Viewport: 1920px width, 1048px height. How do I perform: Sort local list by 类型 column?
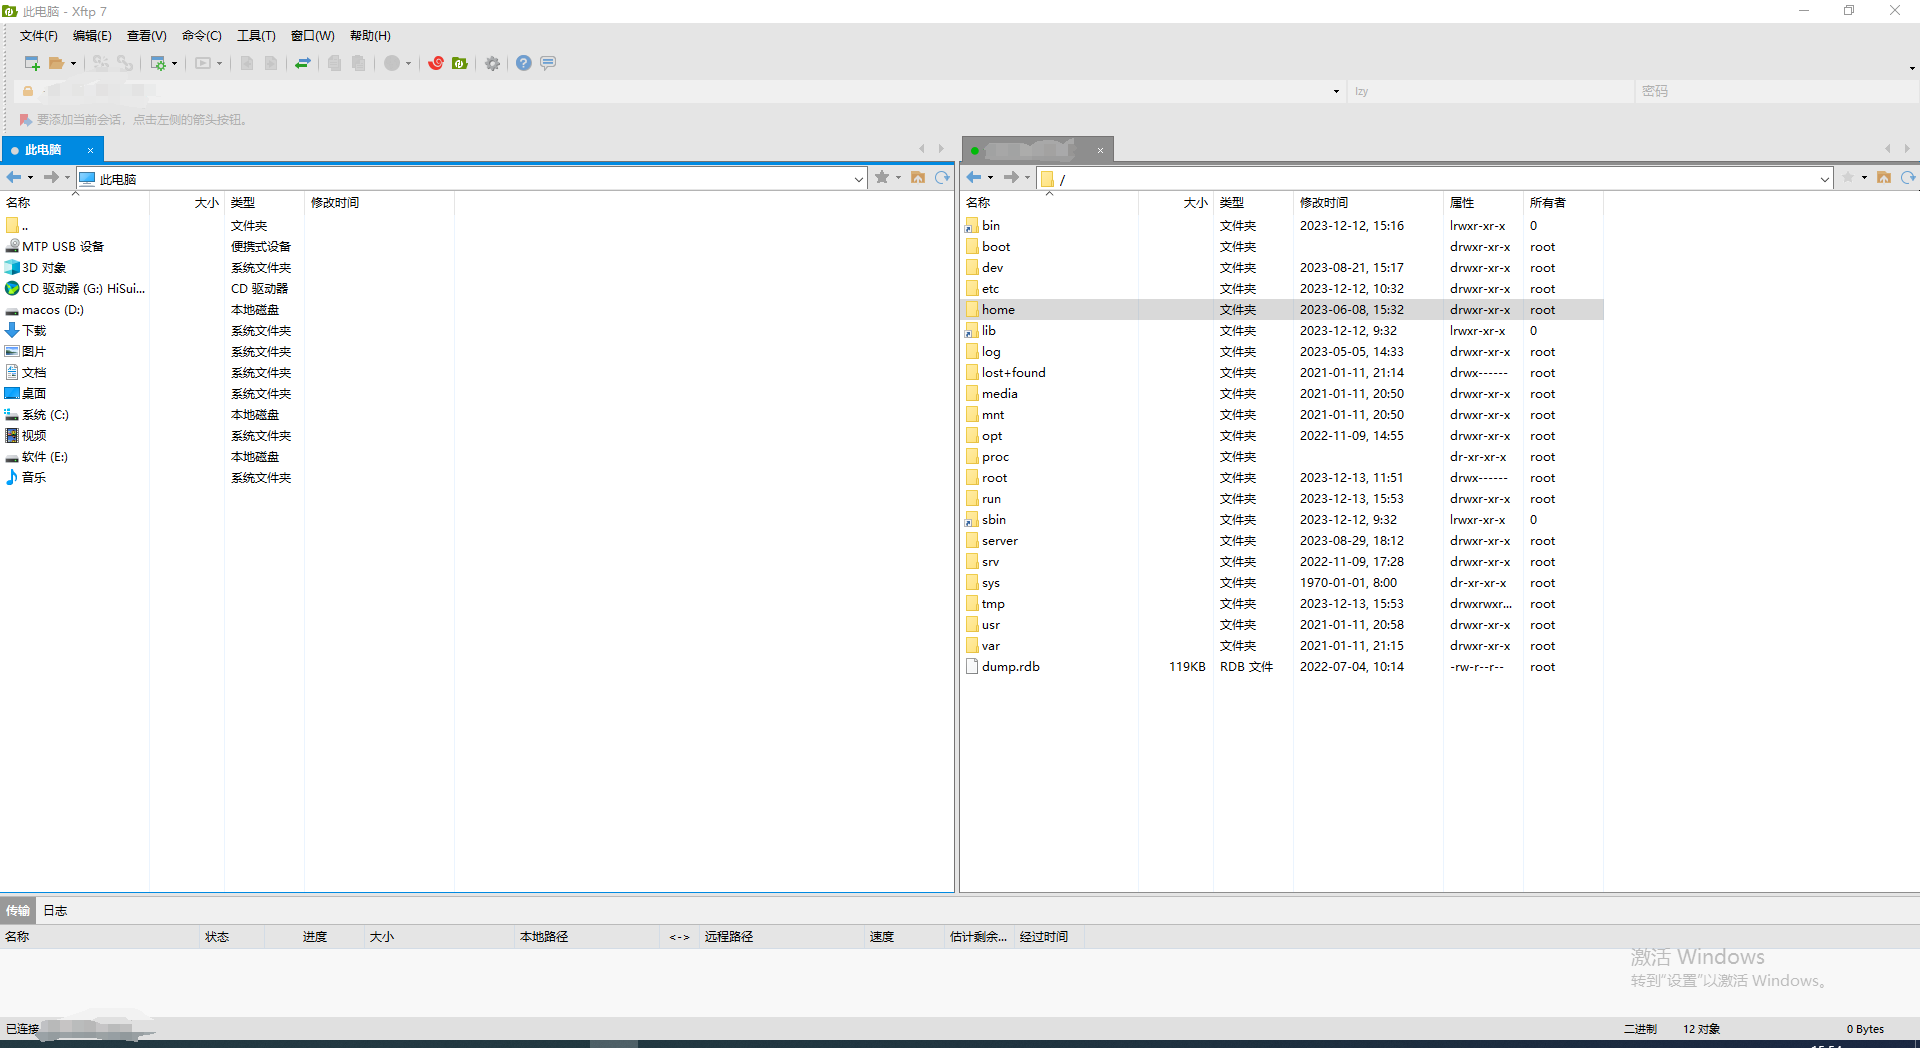tap(264, 203)
